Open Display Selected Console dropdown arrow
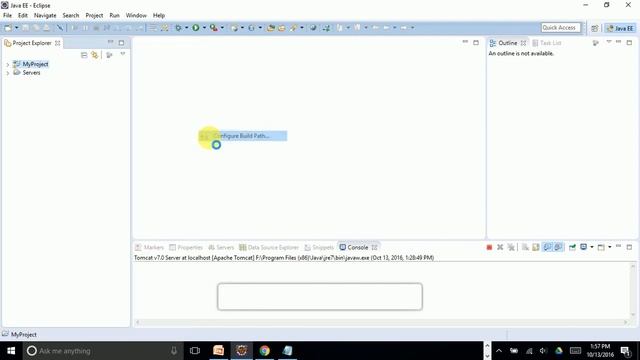 592,247
